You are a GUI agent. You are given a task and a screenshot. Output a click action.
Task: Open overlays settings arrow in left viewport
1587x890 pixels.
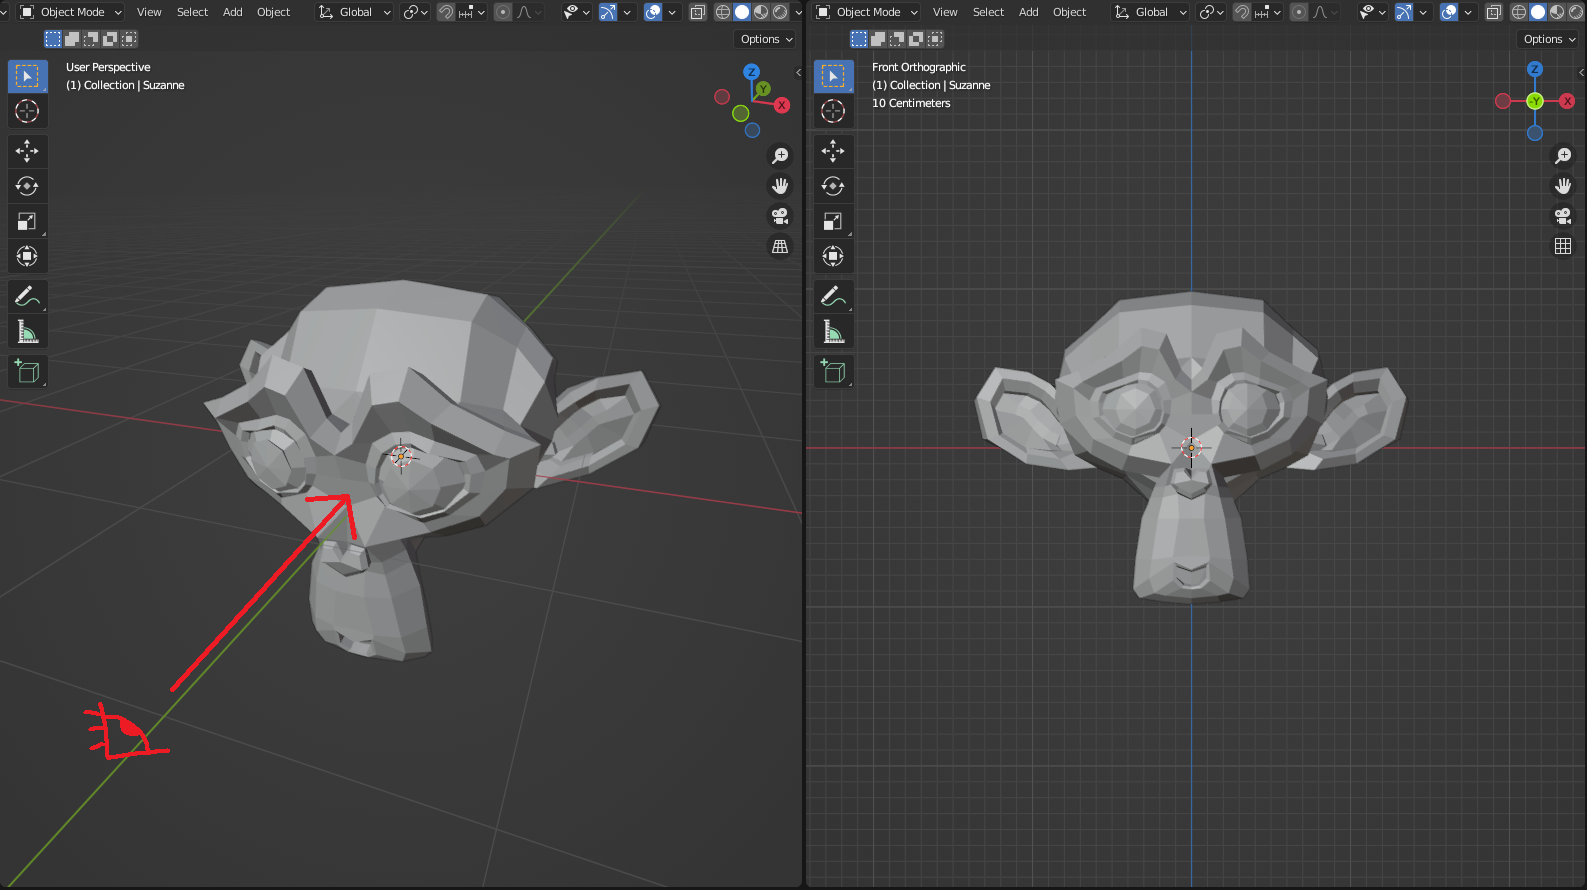click(672, 12)
